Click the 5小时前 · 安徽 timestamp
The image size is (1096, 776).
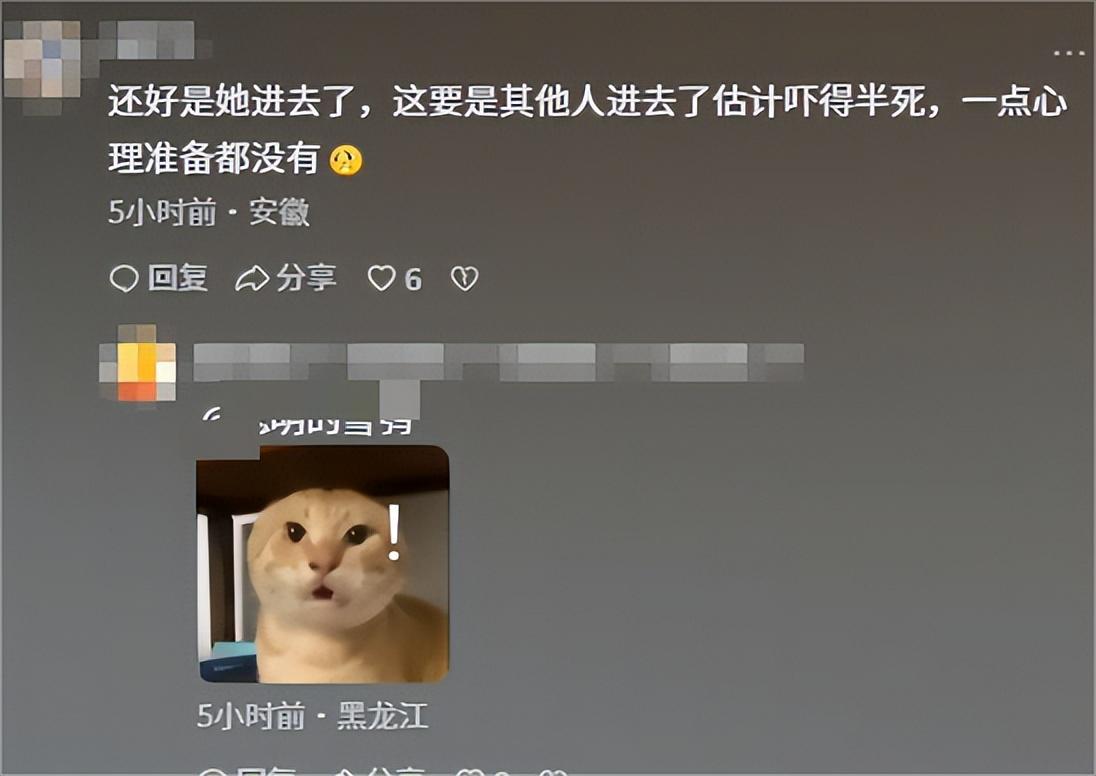coord(208,212)
